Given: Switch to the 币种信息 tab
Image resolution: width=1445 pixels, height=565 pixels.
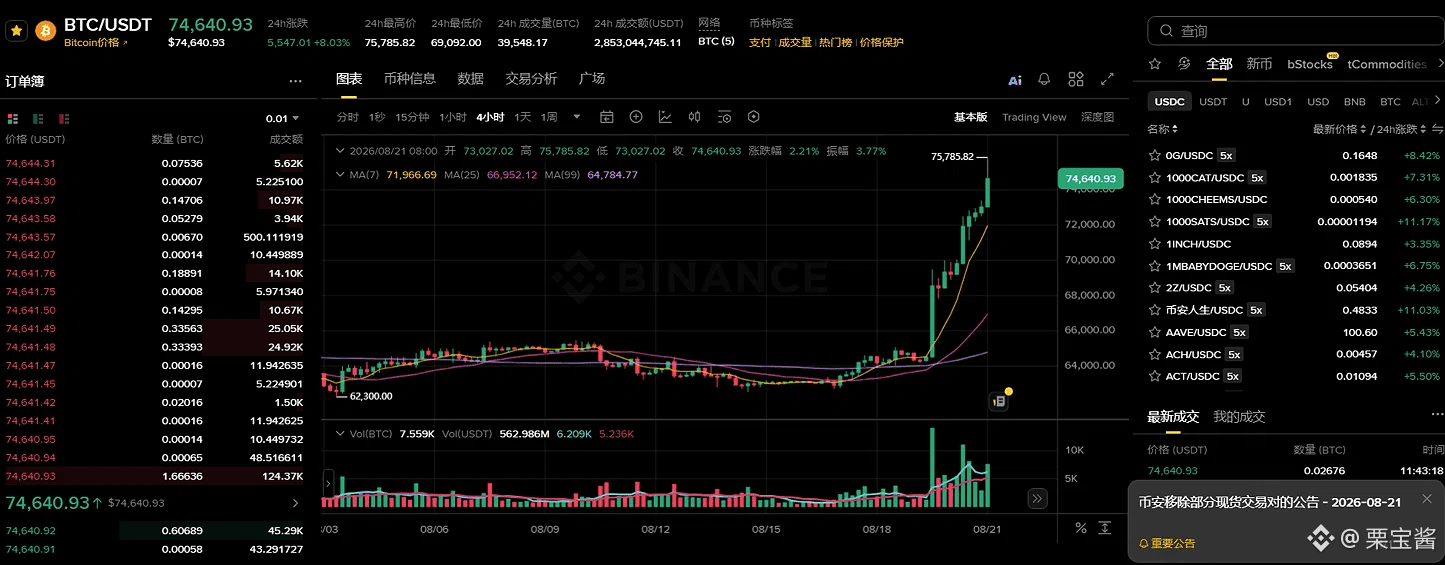Looking at the screenshot, I should 410,78.
